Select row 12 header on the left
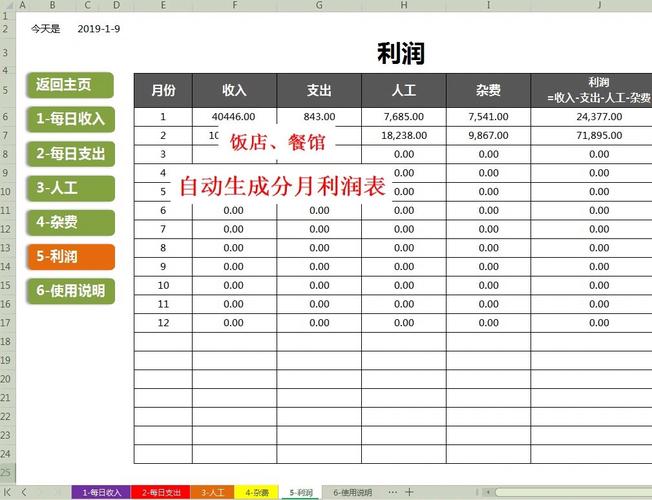Viewport: 652px width, 500px height. (x=7, y=228)
